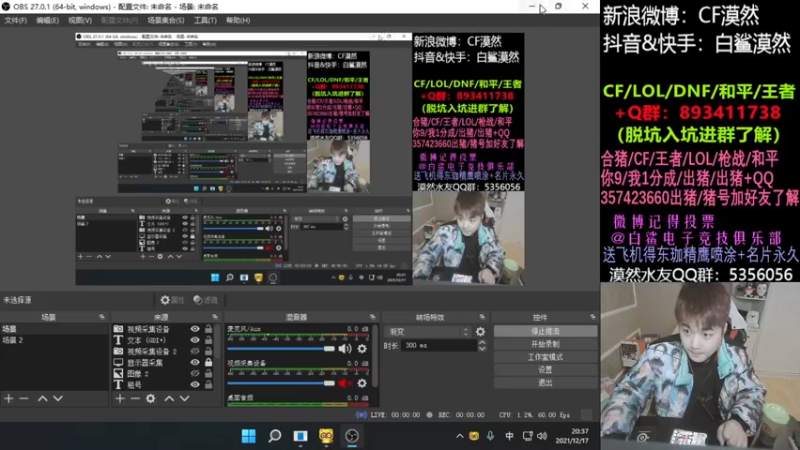Open 场景集合(S) menu
This screenshot has width=800, height=450.
[x=166, y=20]
